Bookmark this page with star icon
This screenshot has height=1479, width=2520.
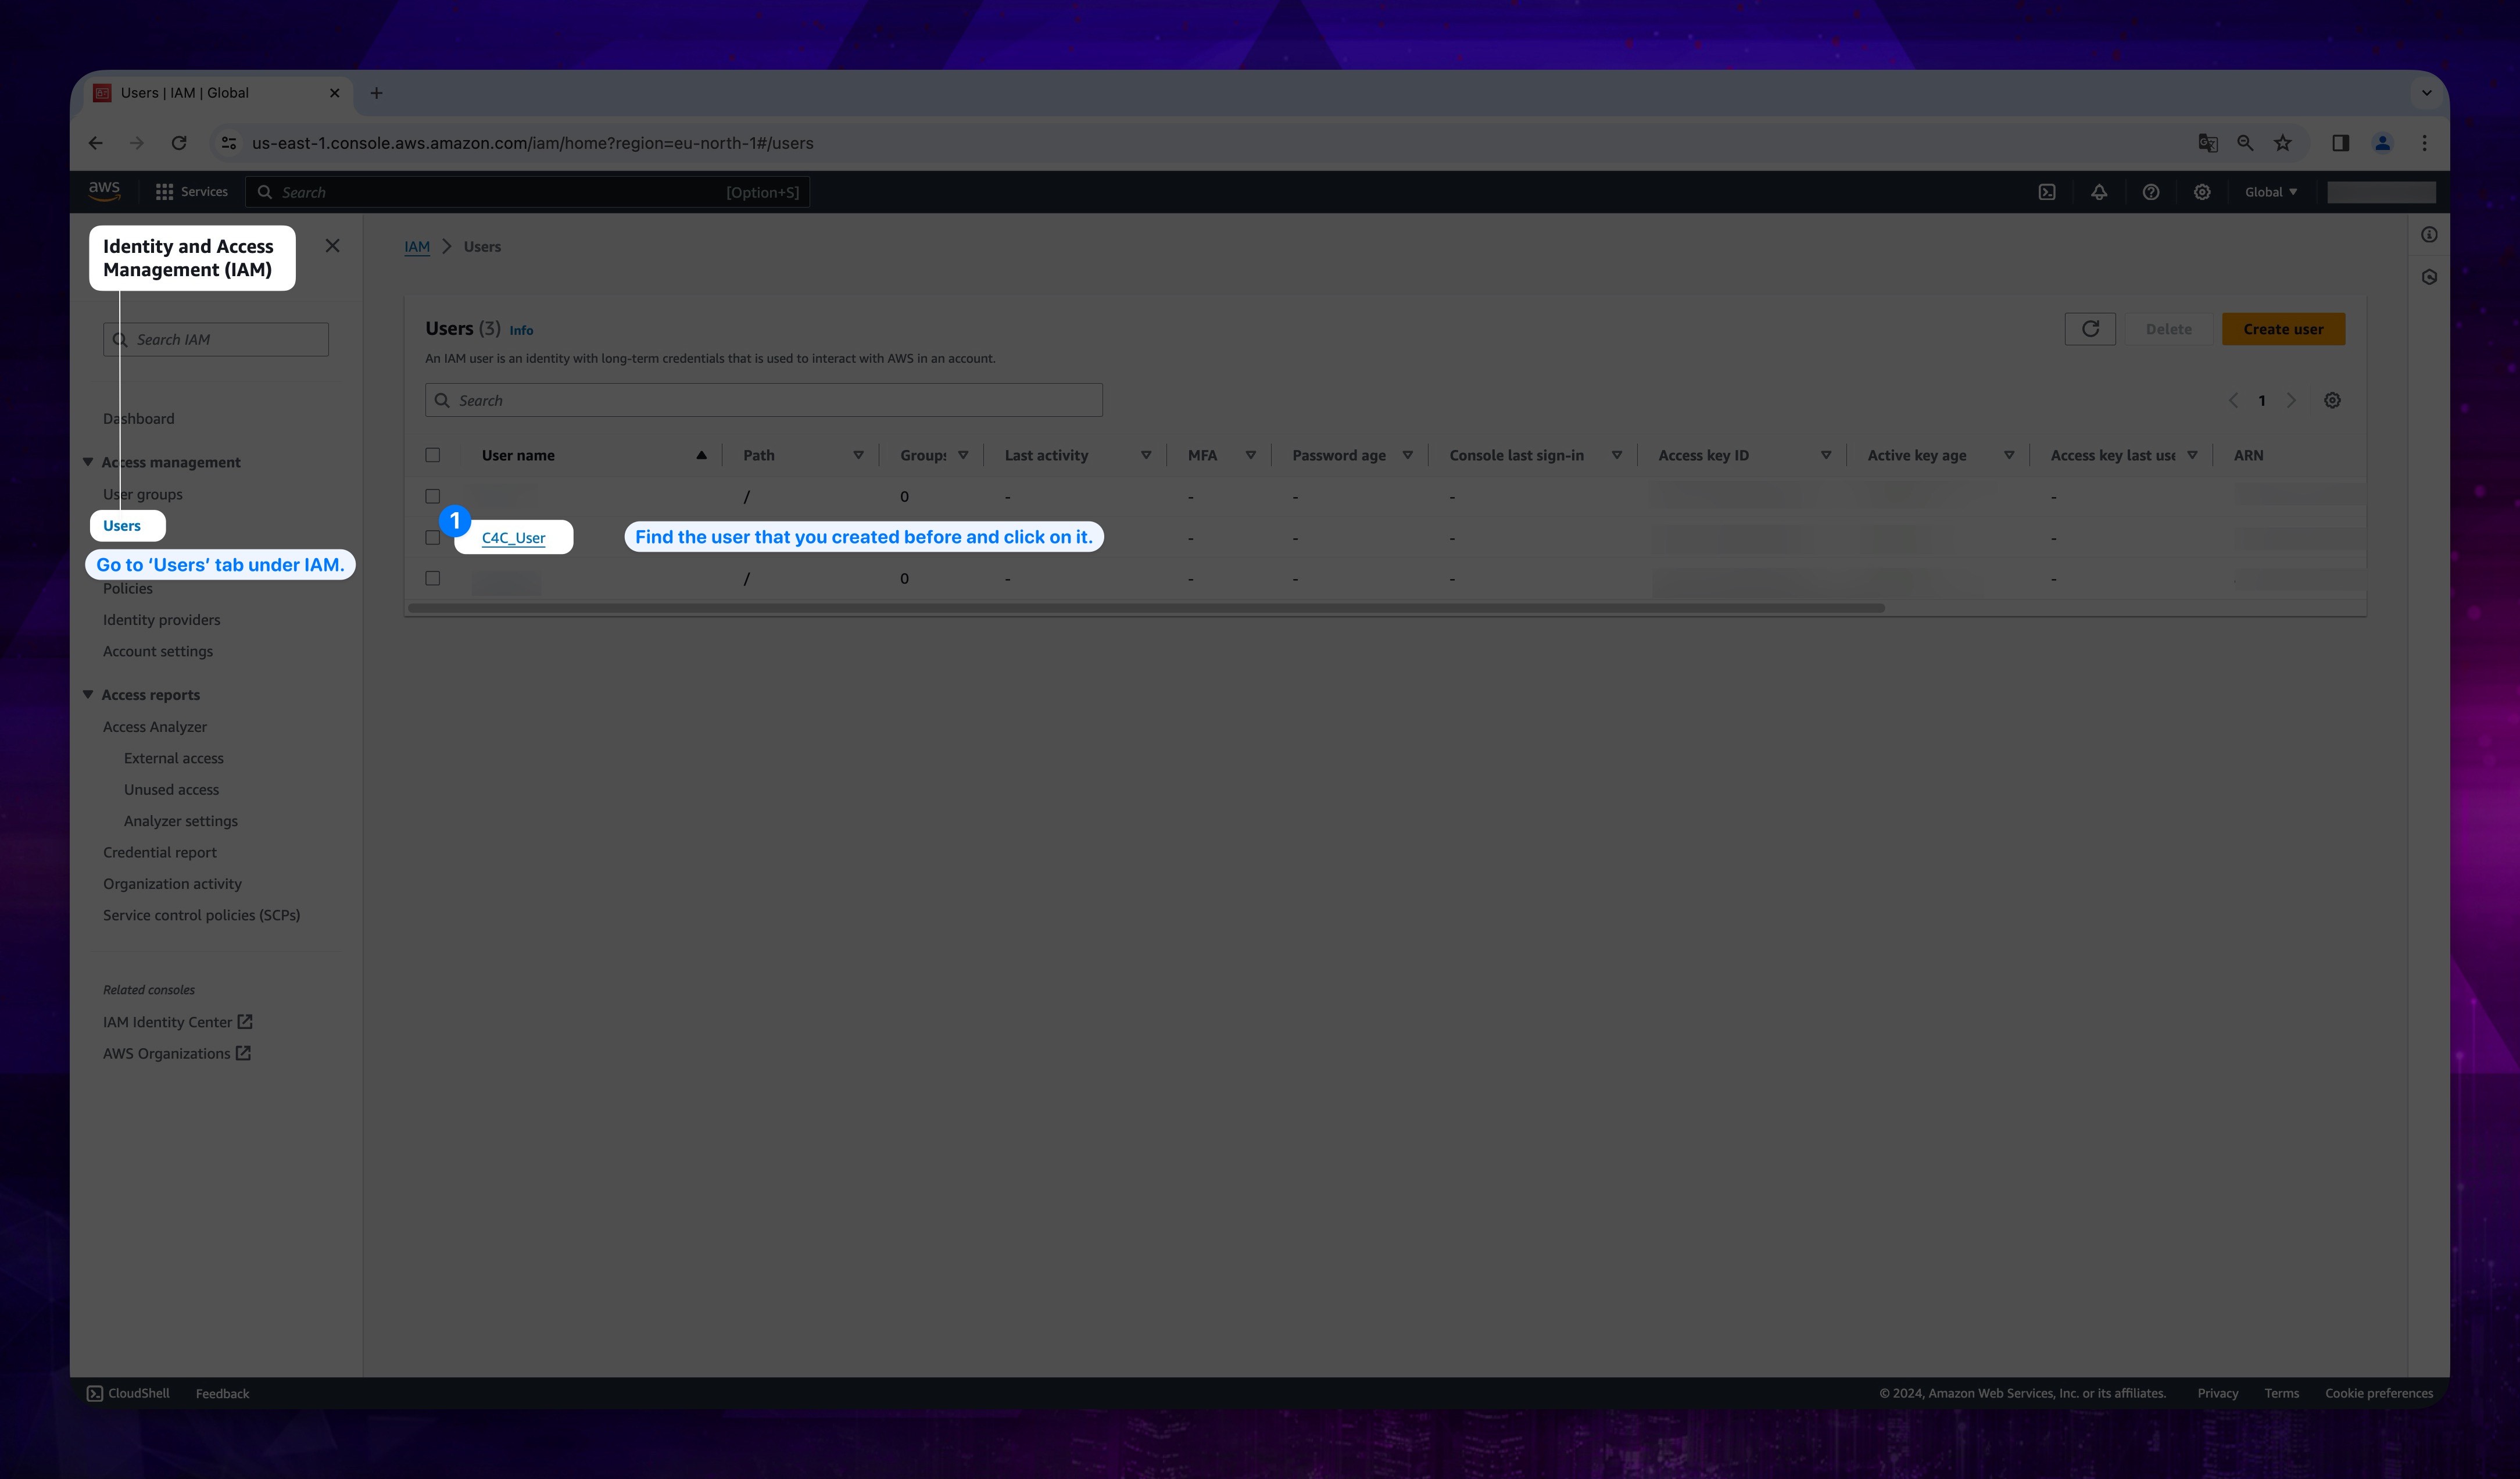click(x=2283, y=143)
